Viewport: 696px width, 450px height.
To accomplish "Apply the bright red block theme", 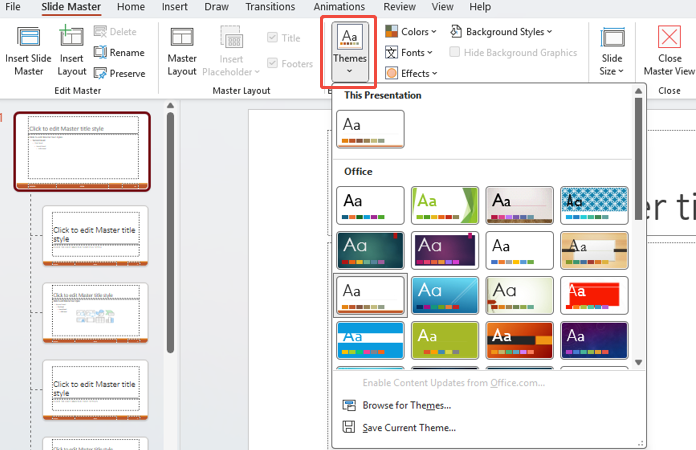I will pyautogui.click(x=594, y=296).
